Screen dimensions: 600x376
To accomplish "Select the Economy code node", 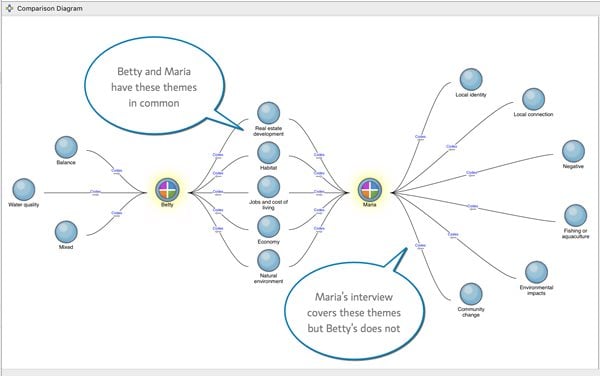I will (x=269, y=226).
